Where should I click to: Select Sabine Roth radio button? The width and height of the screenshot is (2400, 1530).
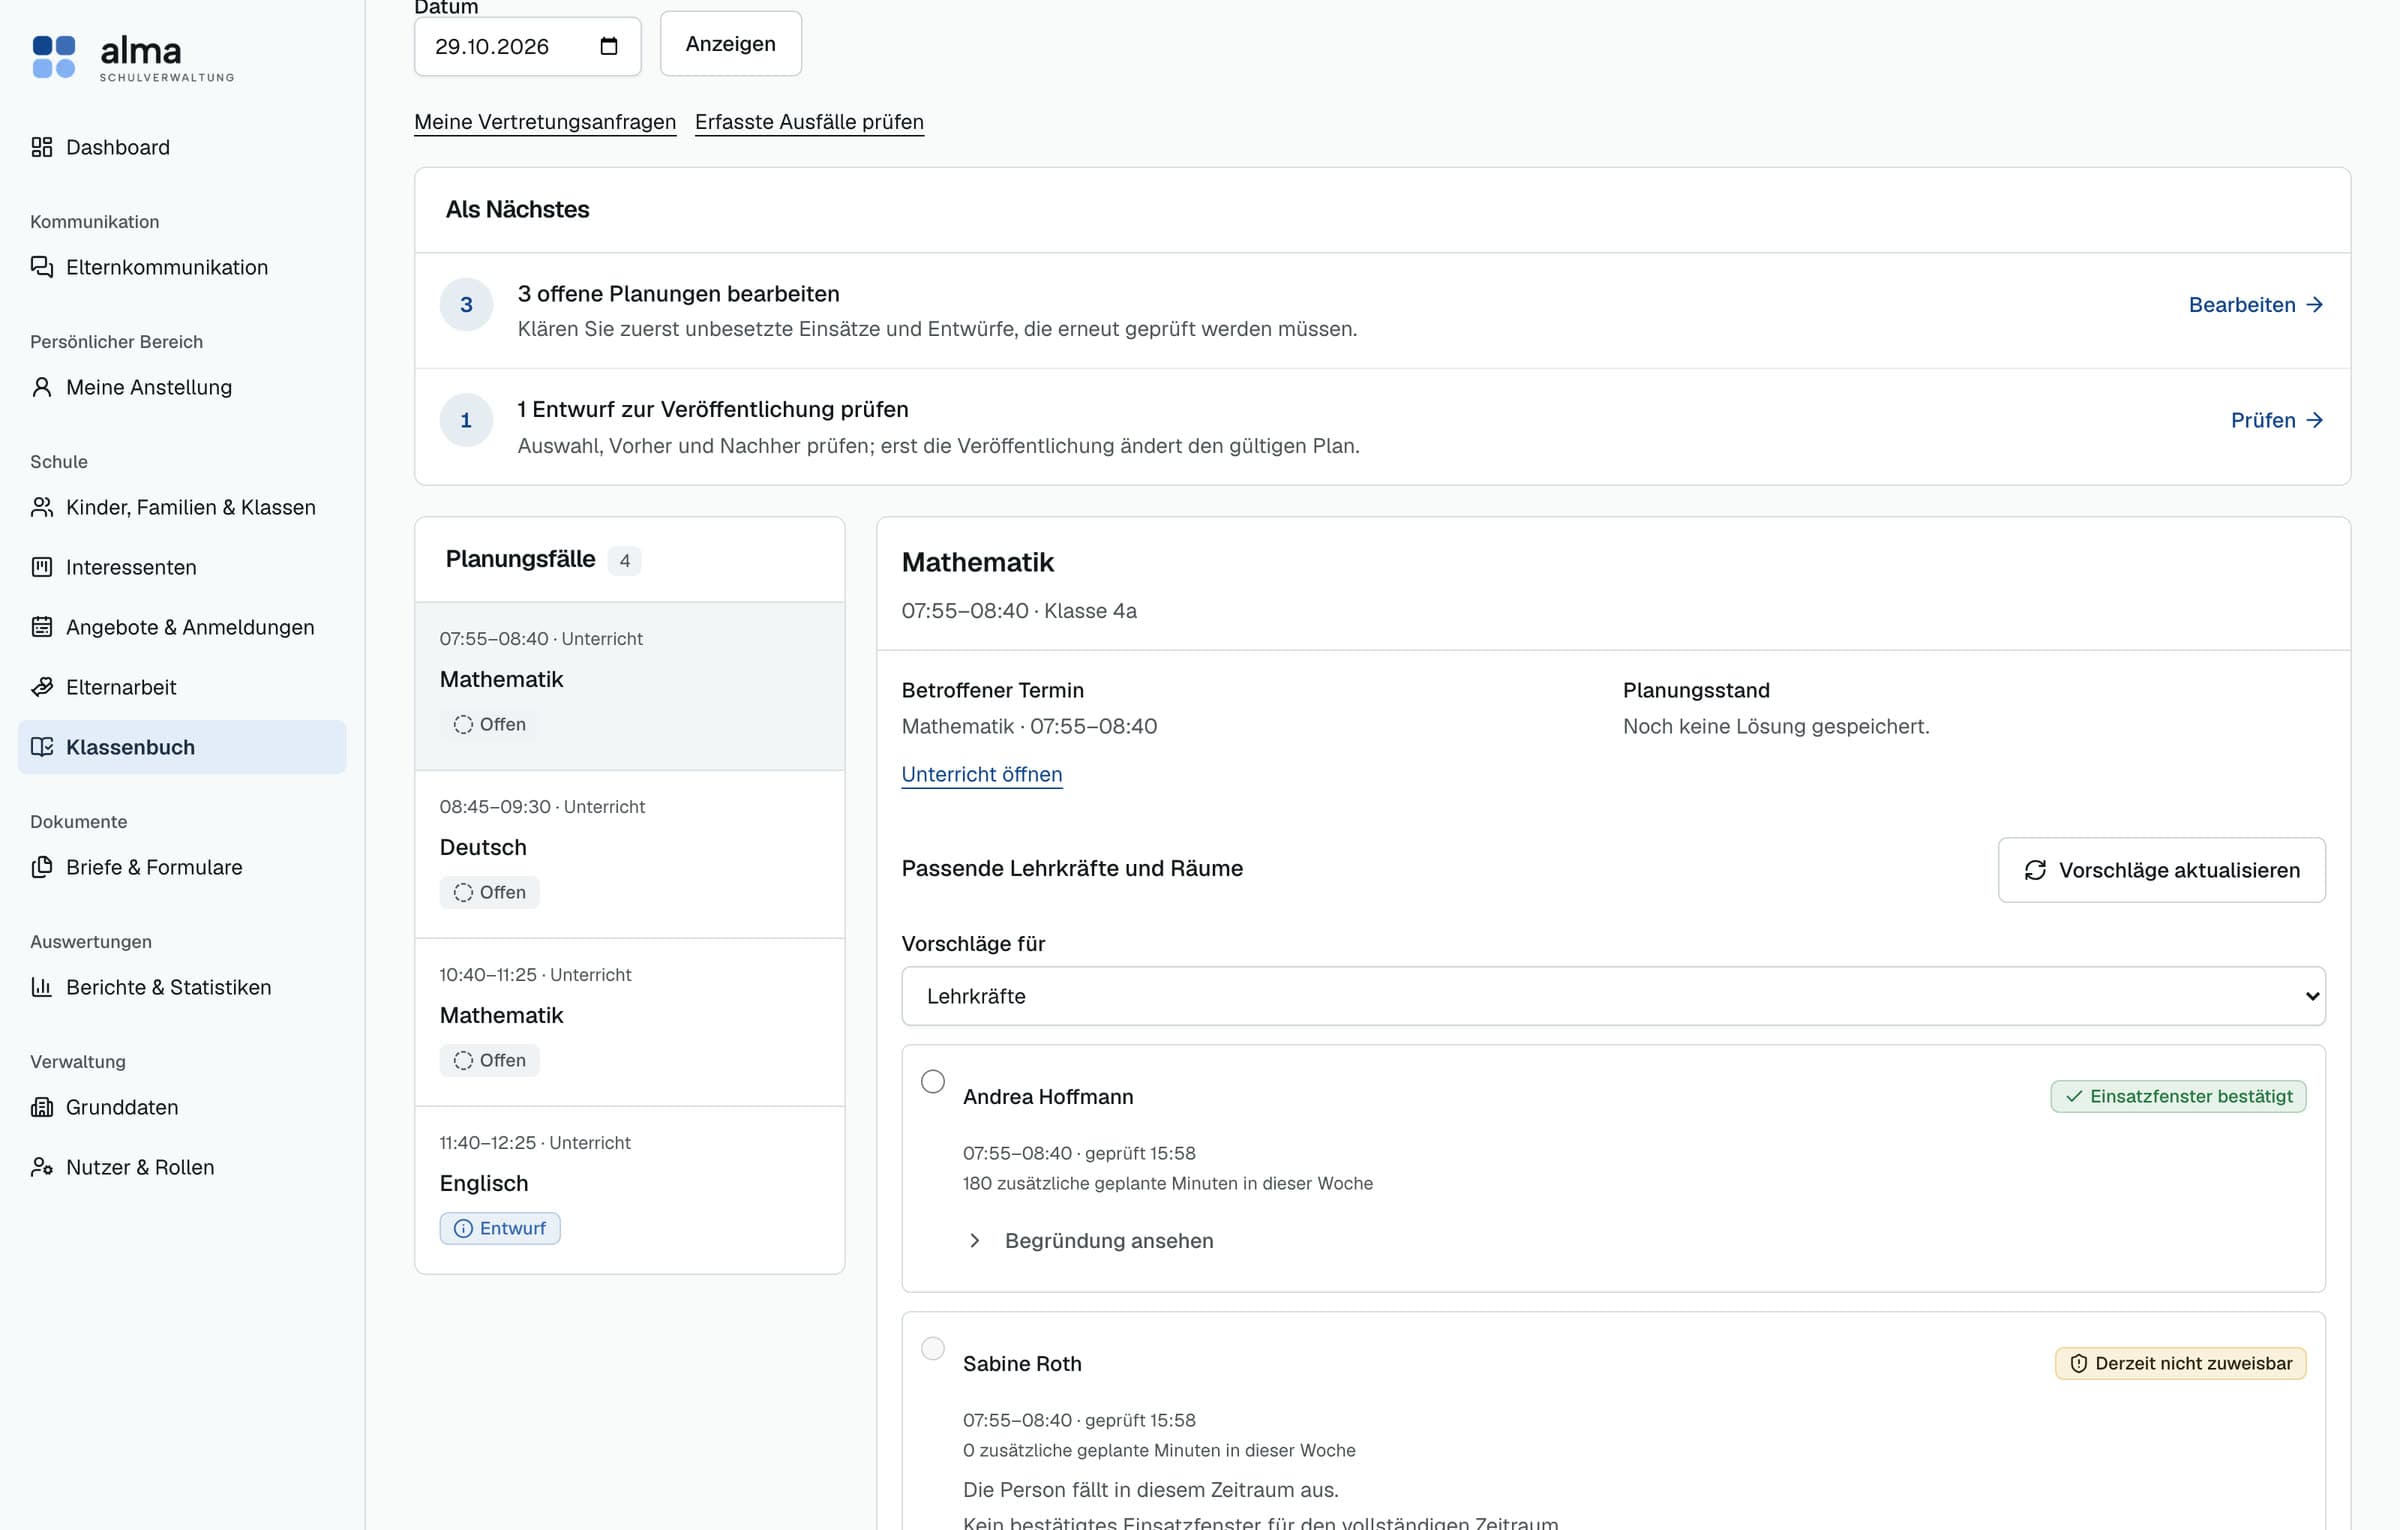(933, 1349)
